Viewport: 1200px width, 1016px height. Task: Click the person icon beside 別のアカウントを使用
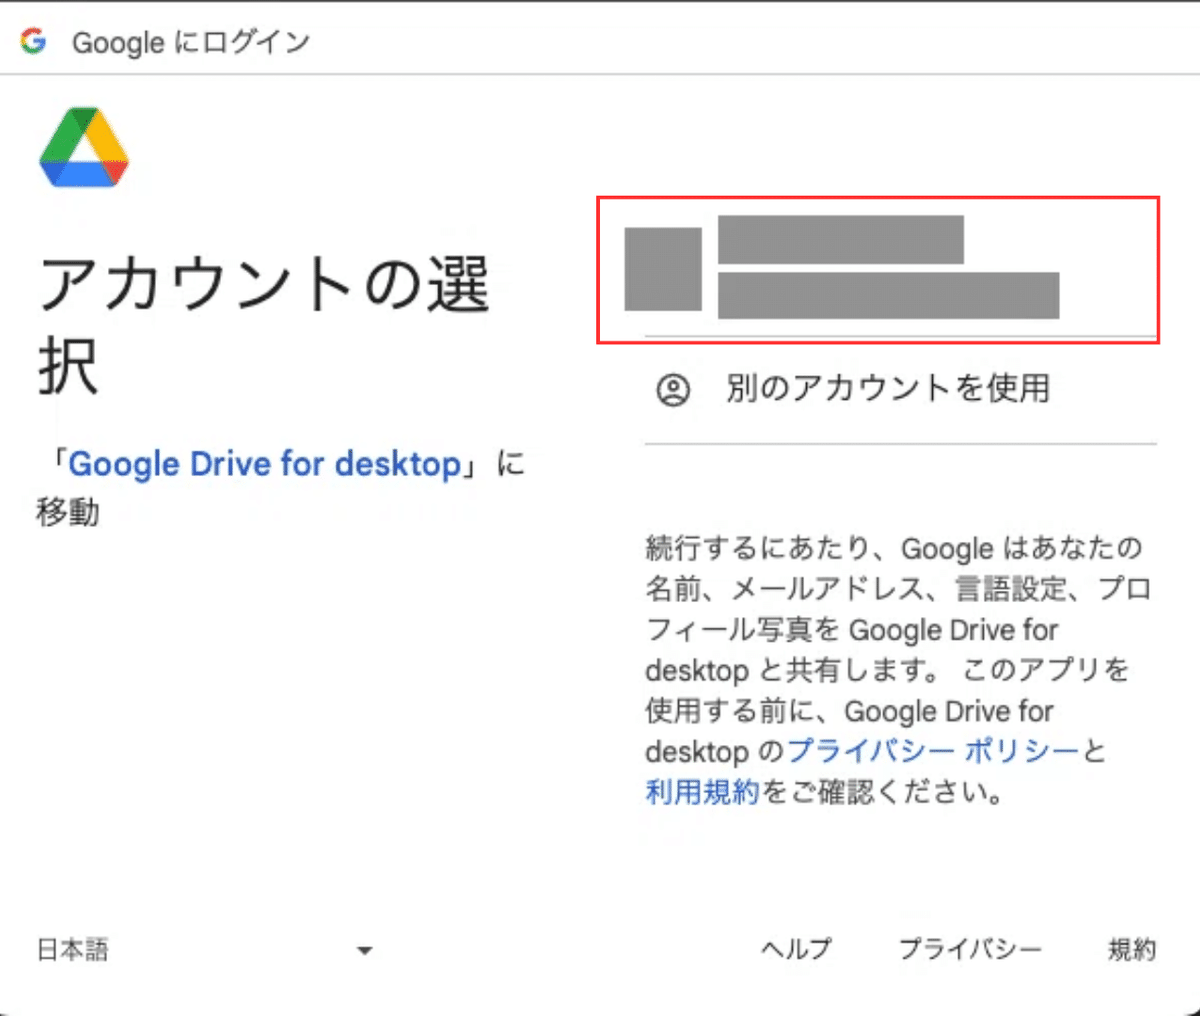click(673, 390)
